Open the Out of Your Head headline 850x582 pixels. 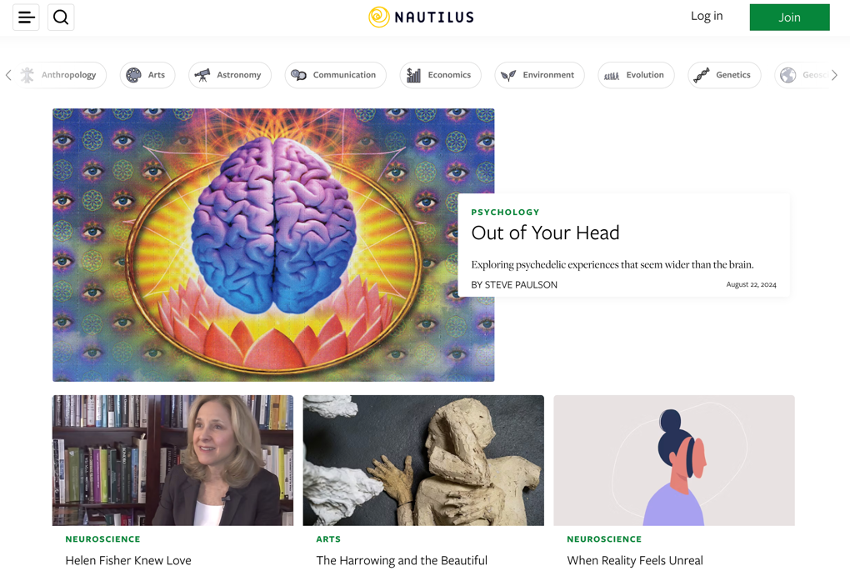(x=545, y=232)
